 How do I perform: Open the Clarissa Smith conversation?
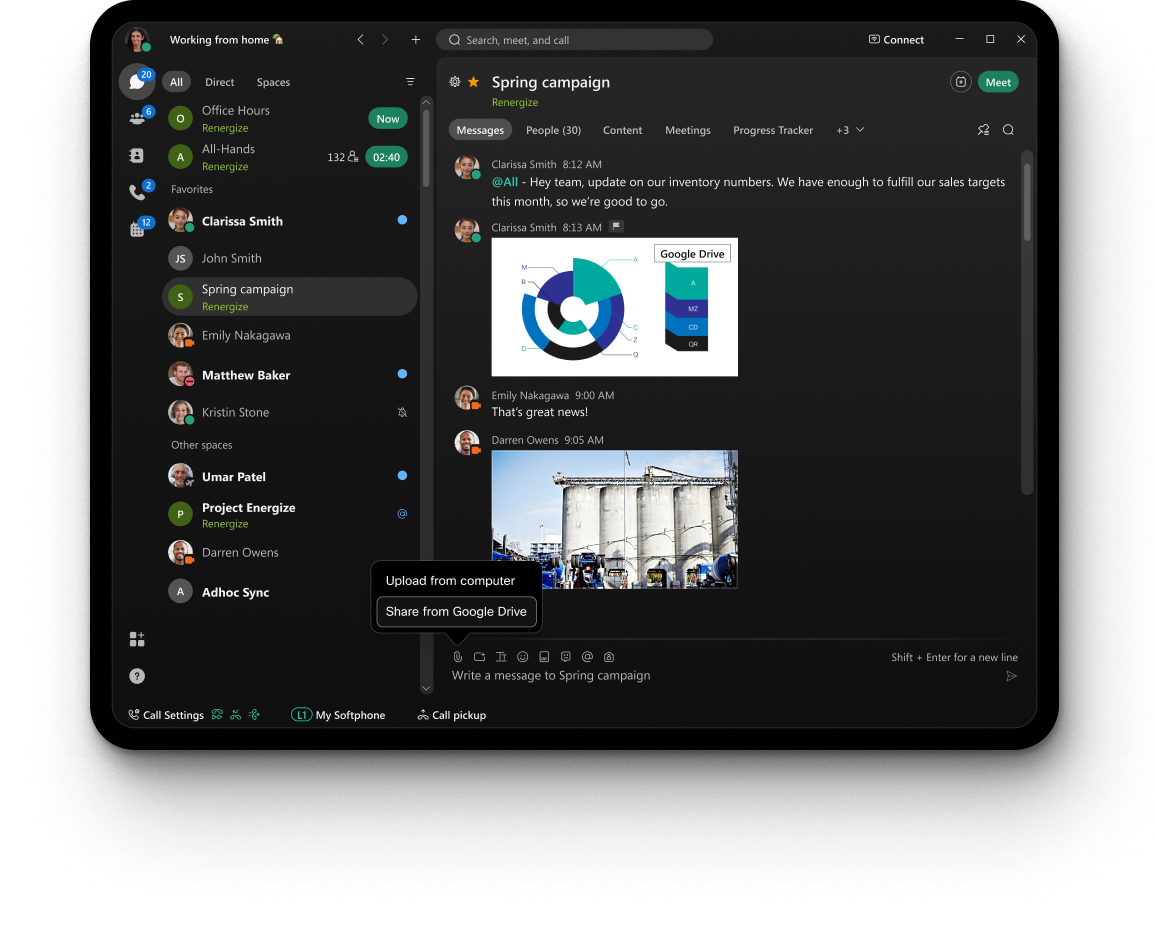point(289,221)
